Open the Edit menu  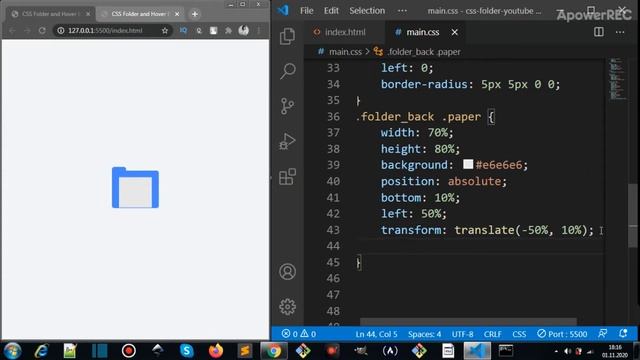[331, 11]
